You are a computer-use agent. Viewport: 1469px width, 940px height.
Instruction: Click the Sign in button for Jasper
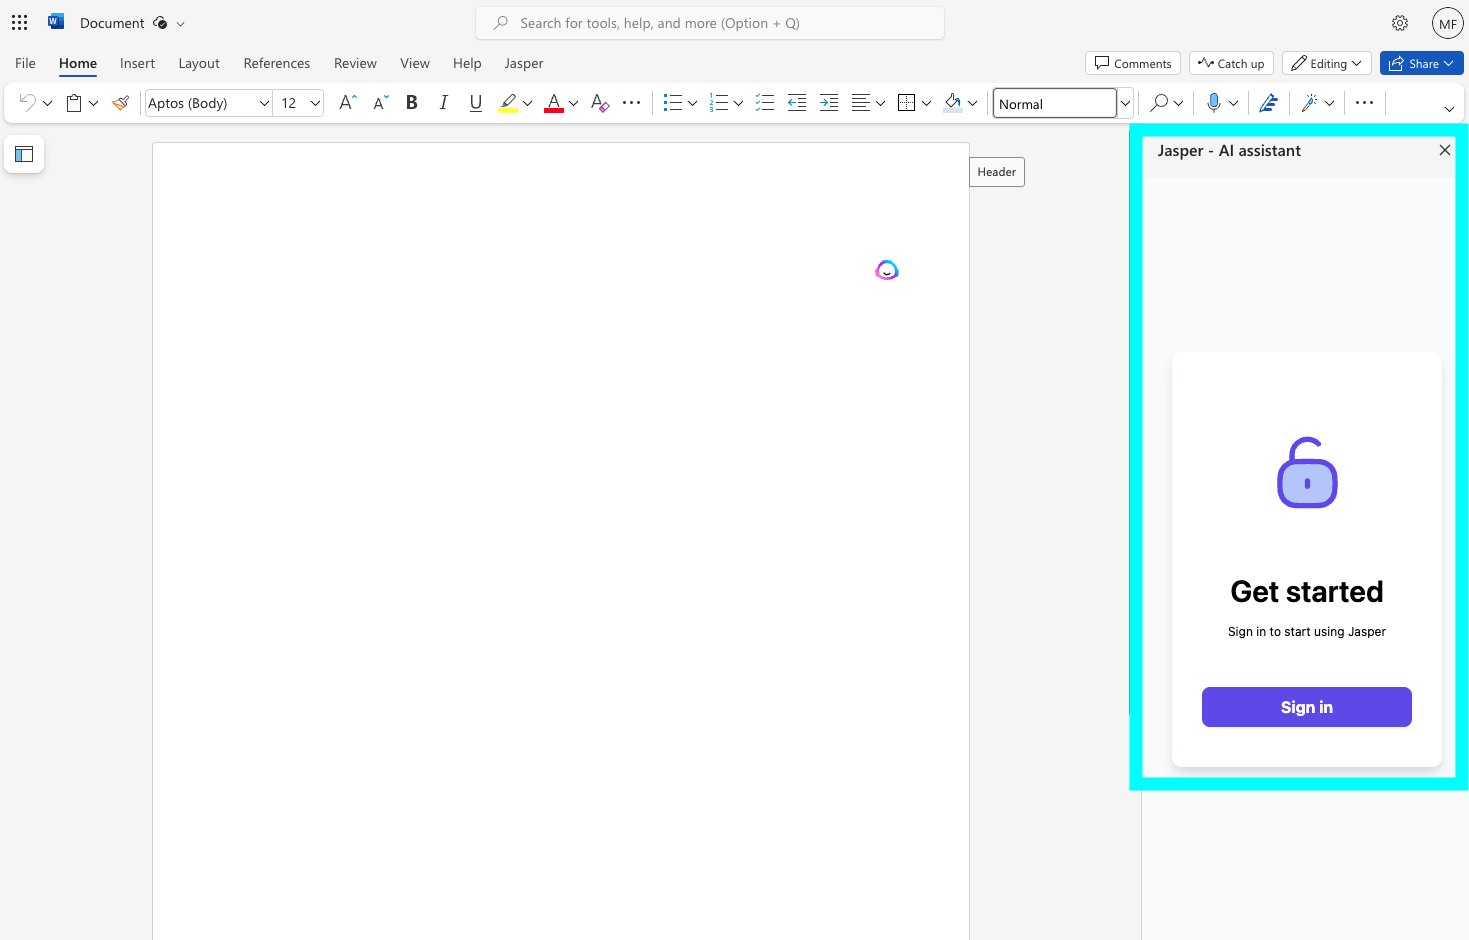pyautogui.click(x=1306, y=707)
